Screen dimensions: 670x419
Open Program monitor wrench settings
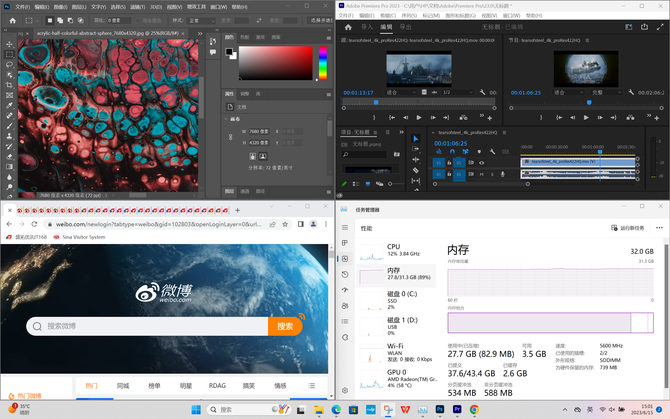pyautogui.click(x=631, y=92)
